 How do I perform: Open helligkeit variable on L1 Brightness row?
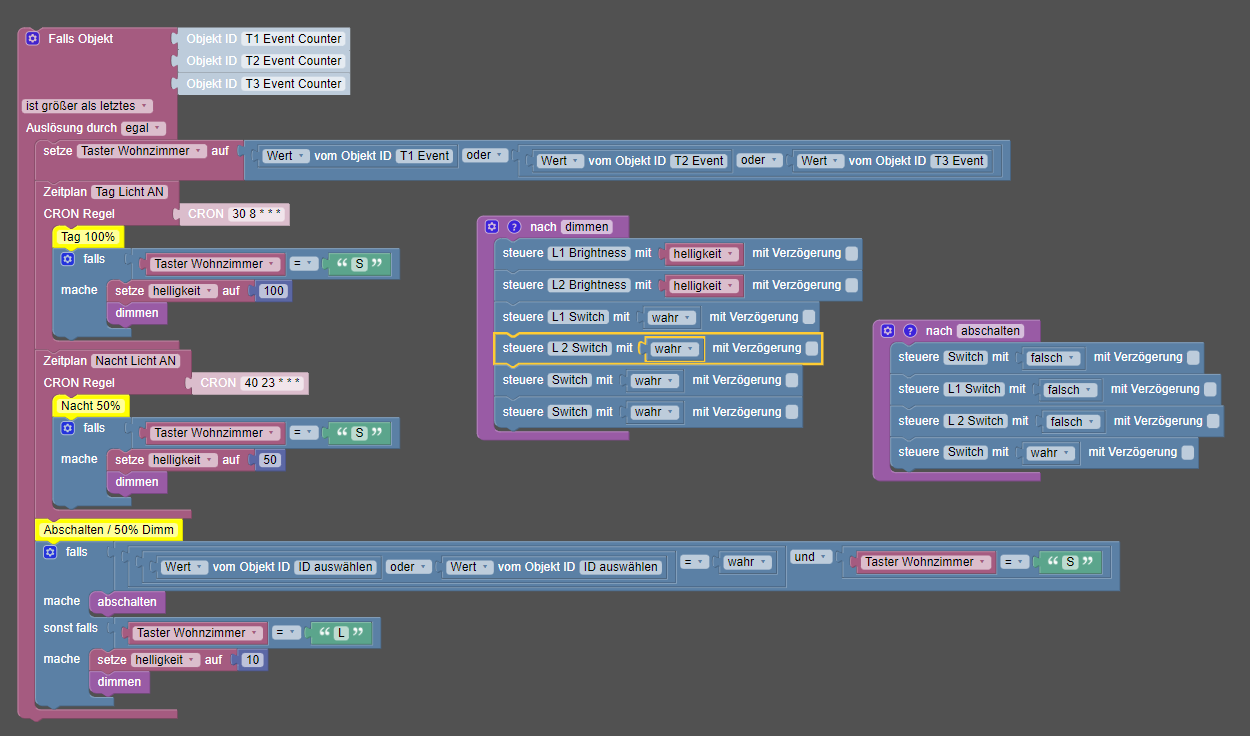pos(704,254)
